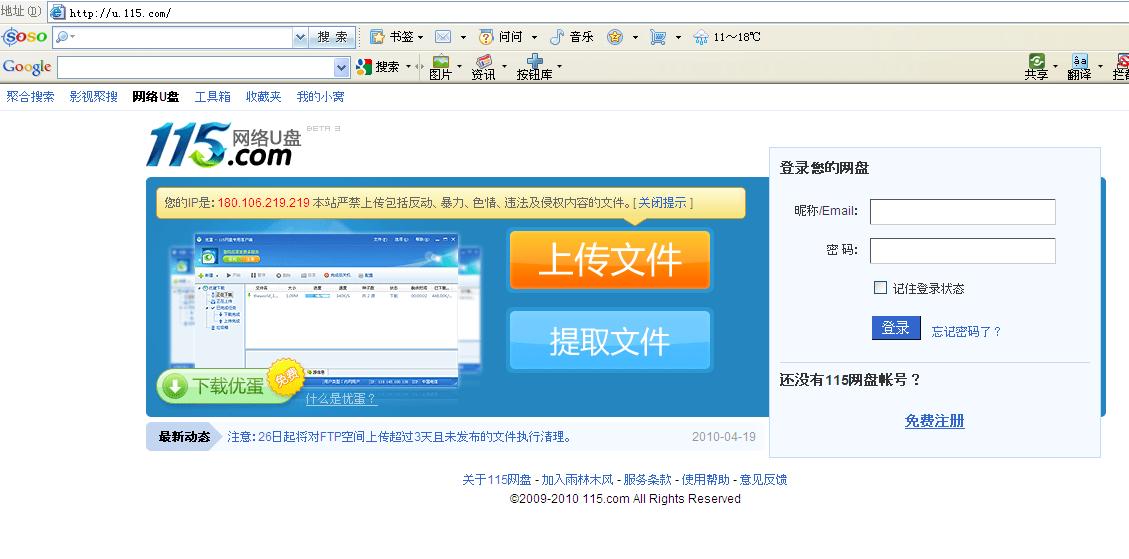Open the 图片 dropdown arrow
This screenshot has height=559, width=1129.
[459, 67]
